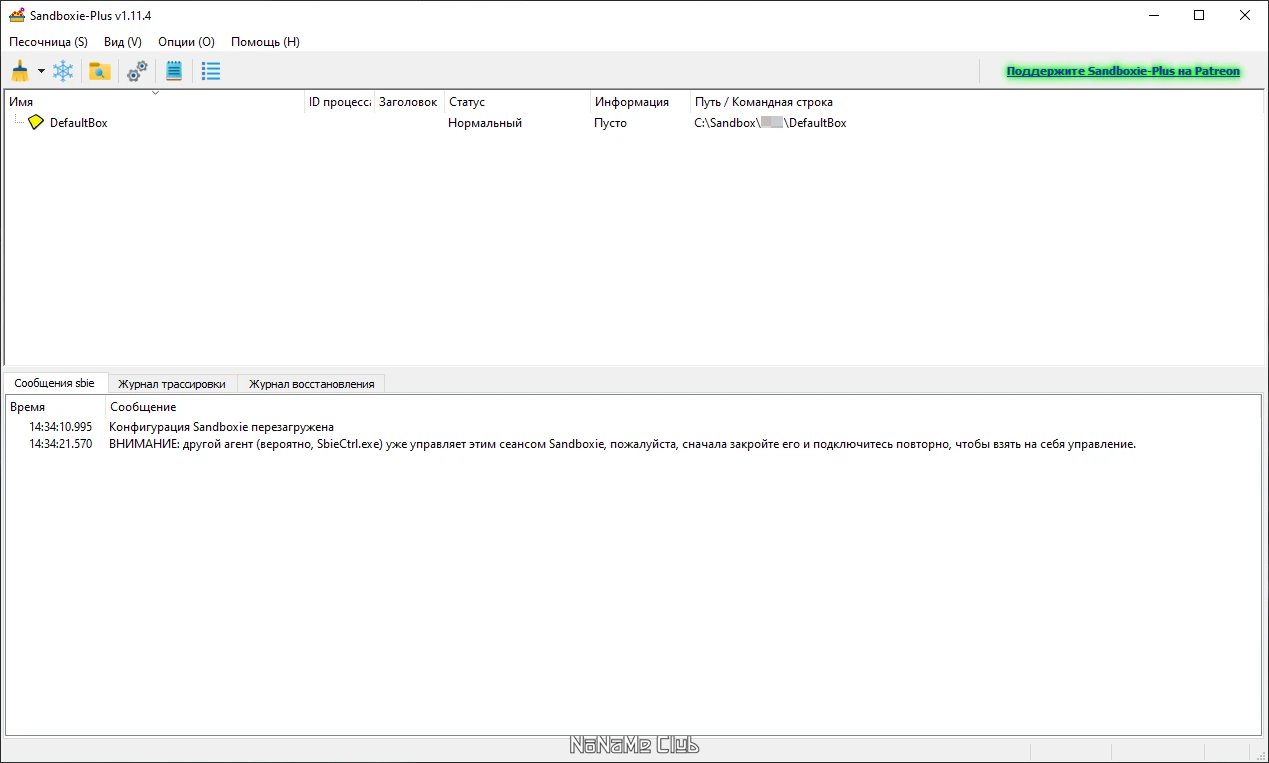Click the 14:34:21.570 timestamp
Viewport: 1269px width, 763px height.
[61, 444]
